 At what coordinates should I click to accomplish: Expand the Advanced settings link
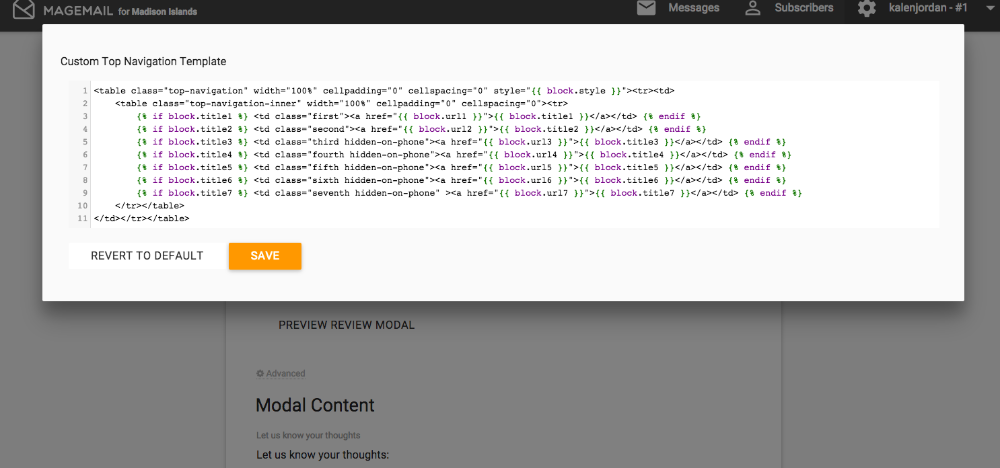[285, 374]
